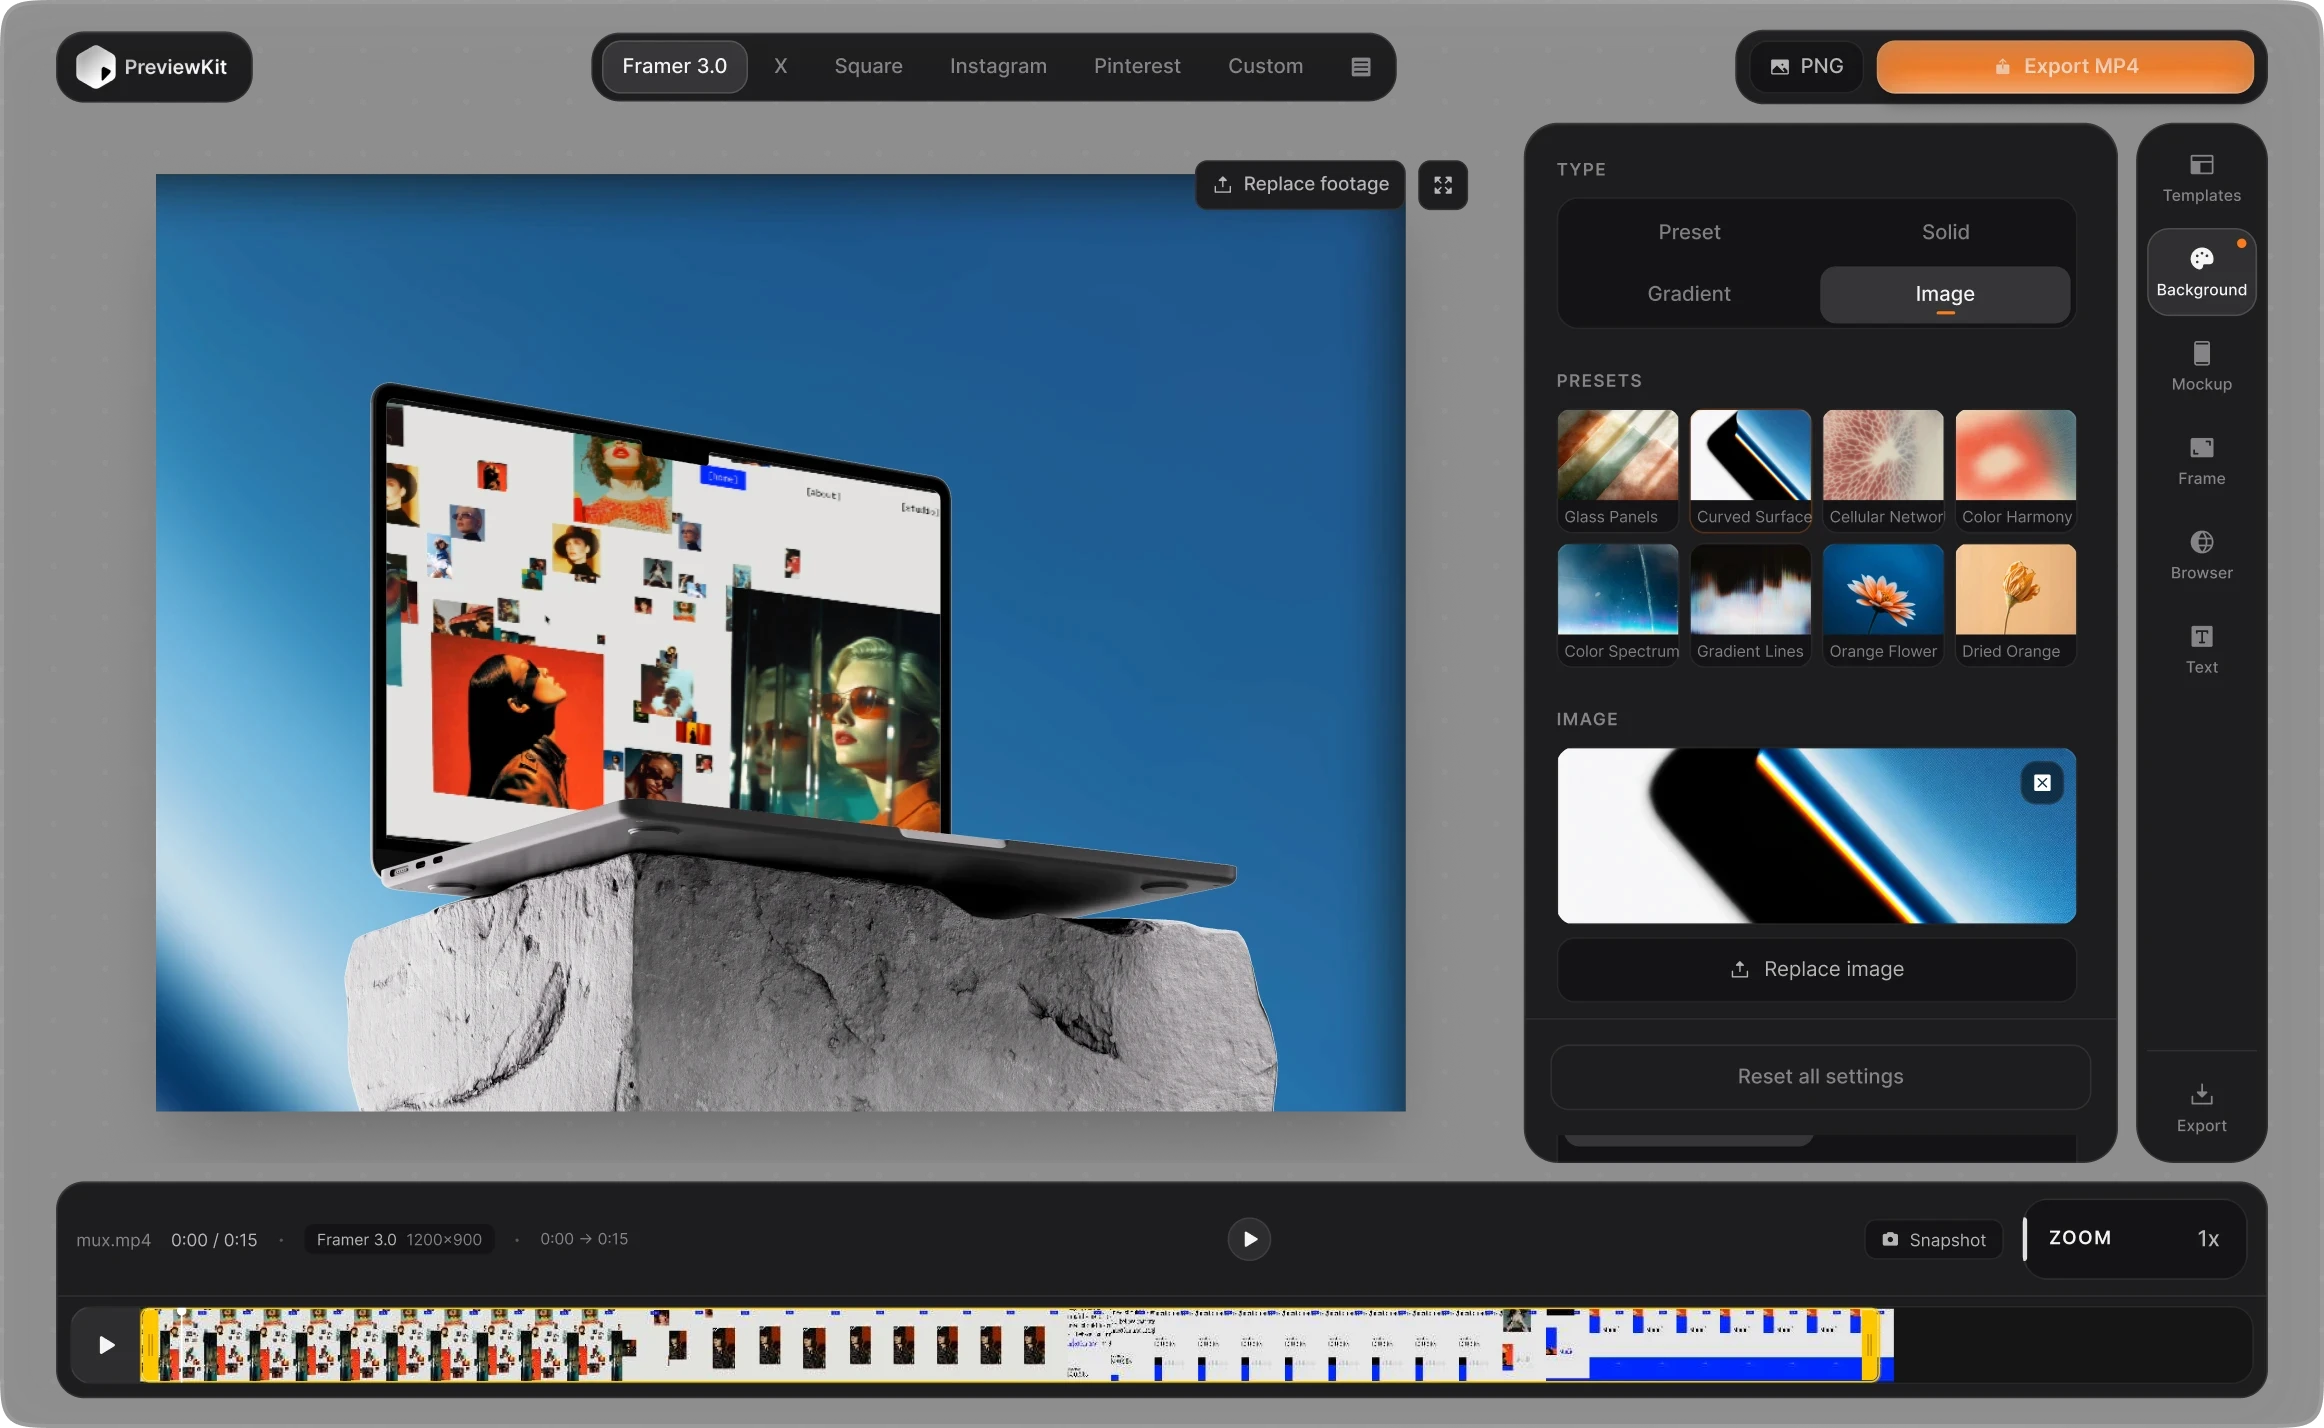Click the current background image preview
Screen dimensions: 2324x1428
pos(1816,836)
